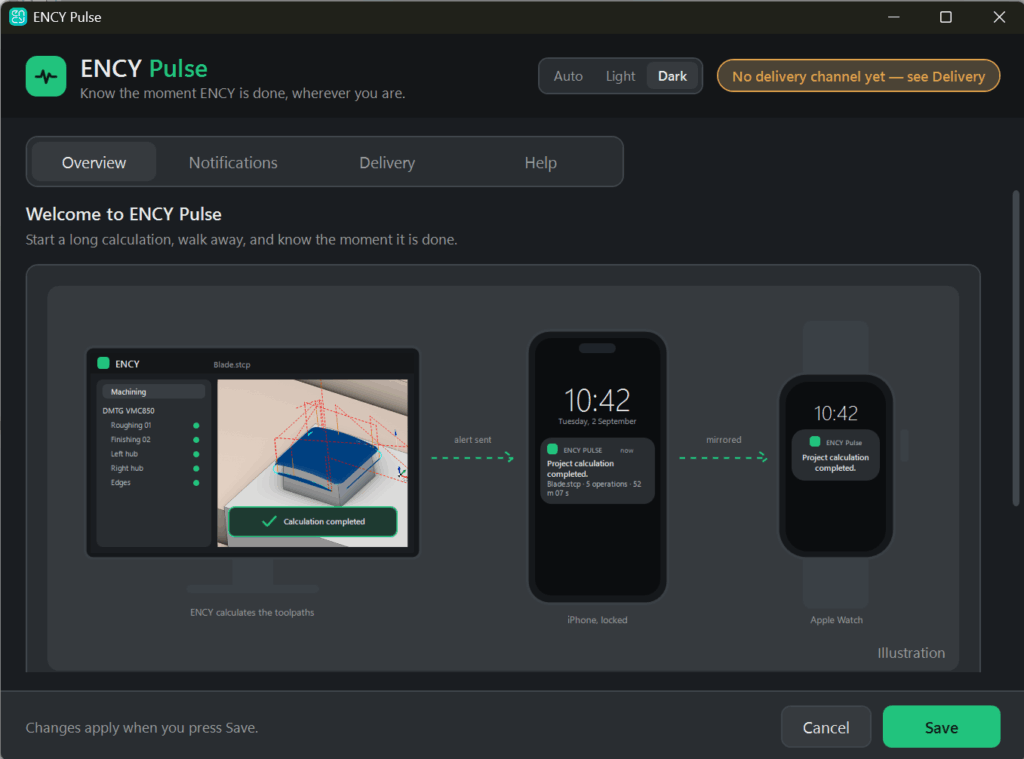Click the green dot beside Left hub
Screen dimensions: 1024x759
pyautogui.click(x=196, y=454)
